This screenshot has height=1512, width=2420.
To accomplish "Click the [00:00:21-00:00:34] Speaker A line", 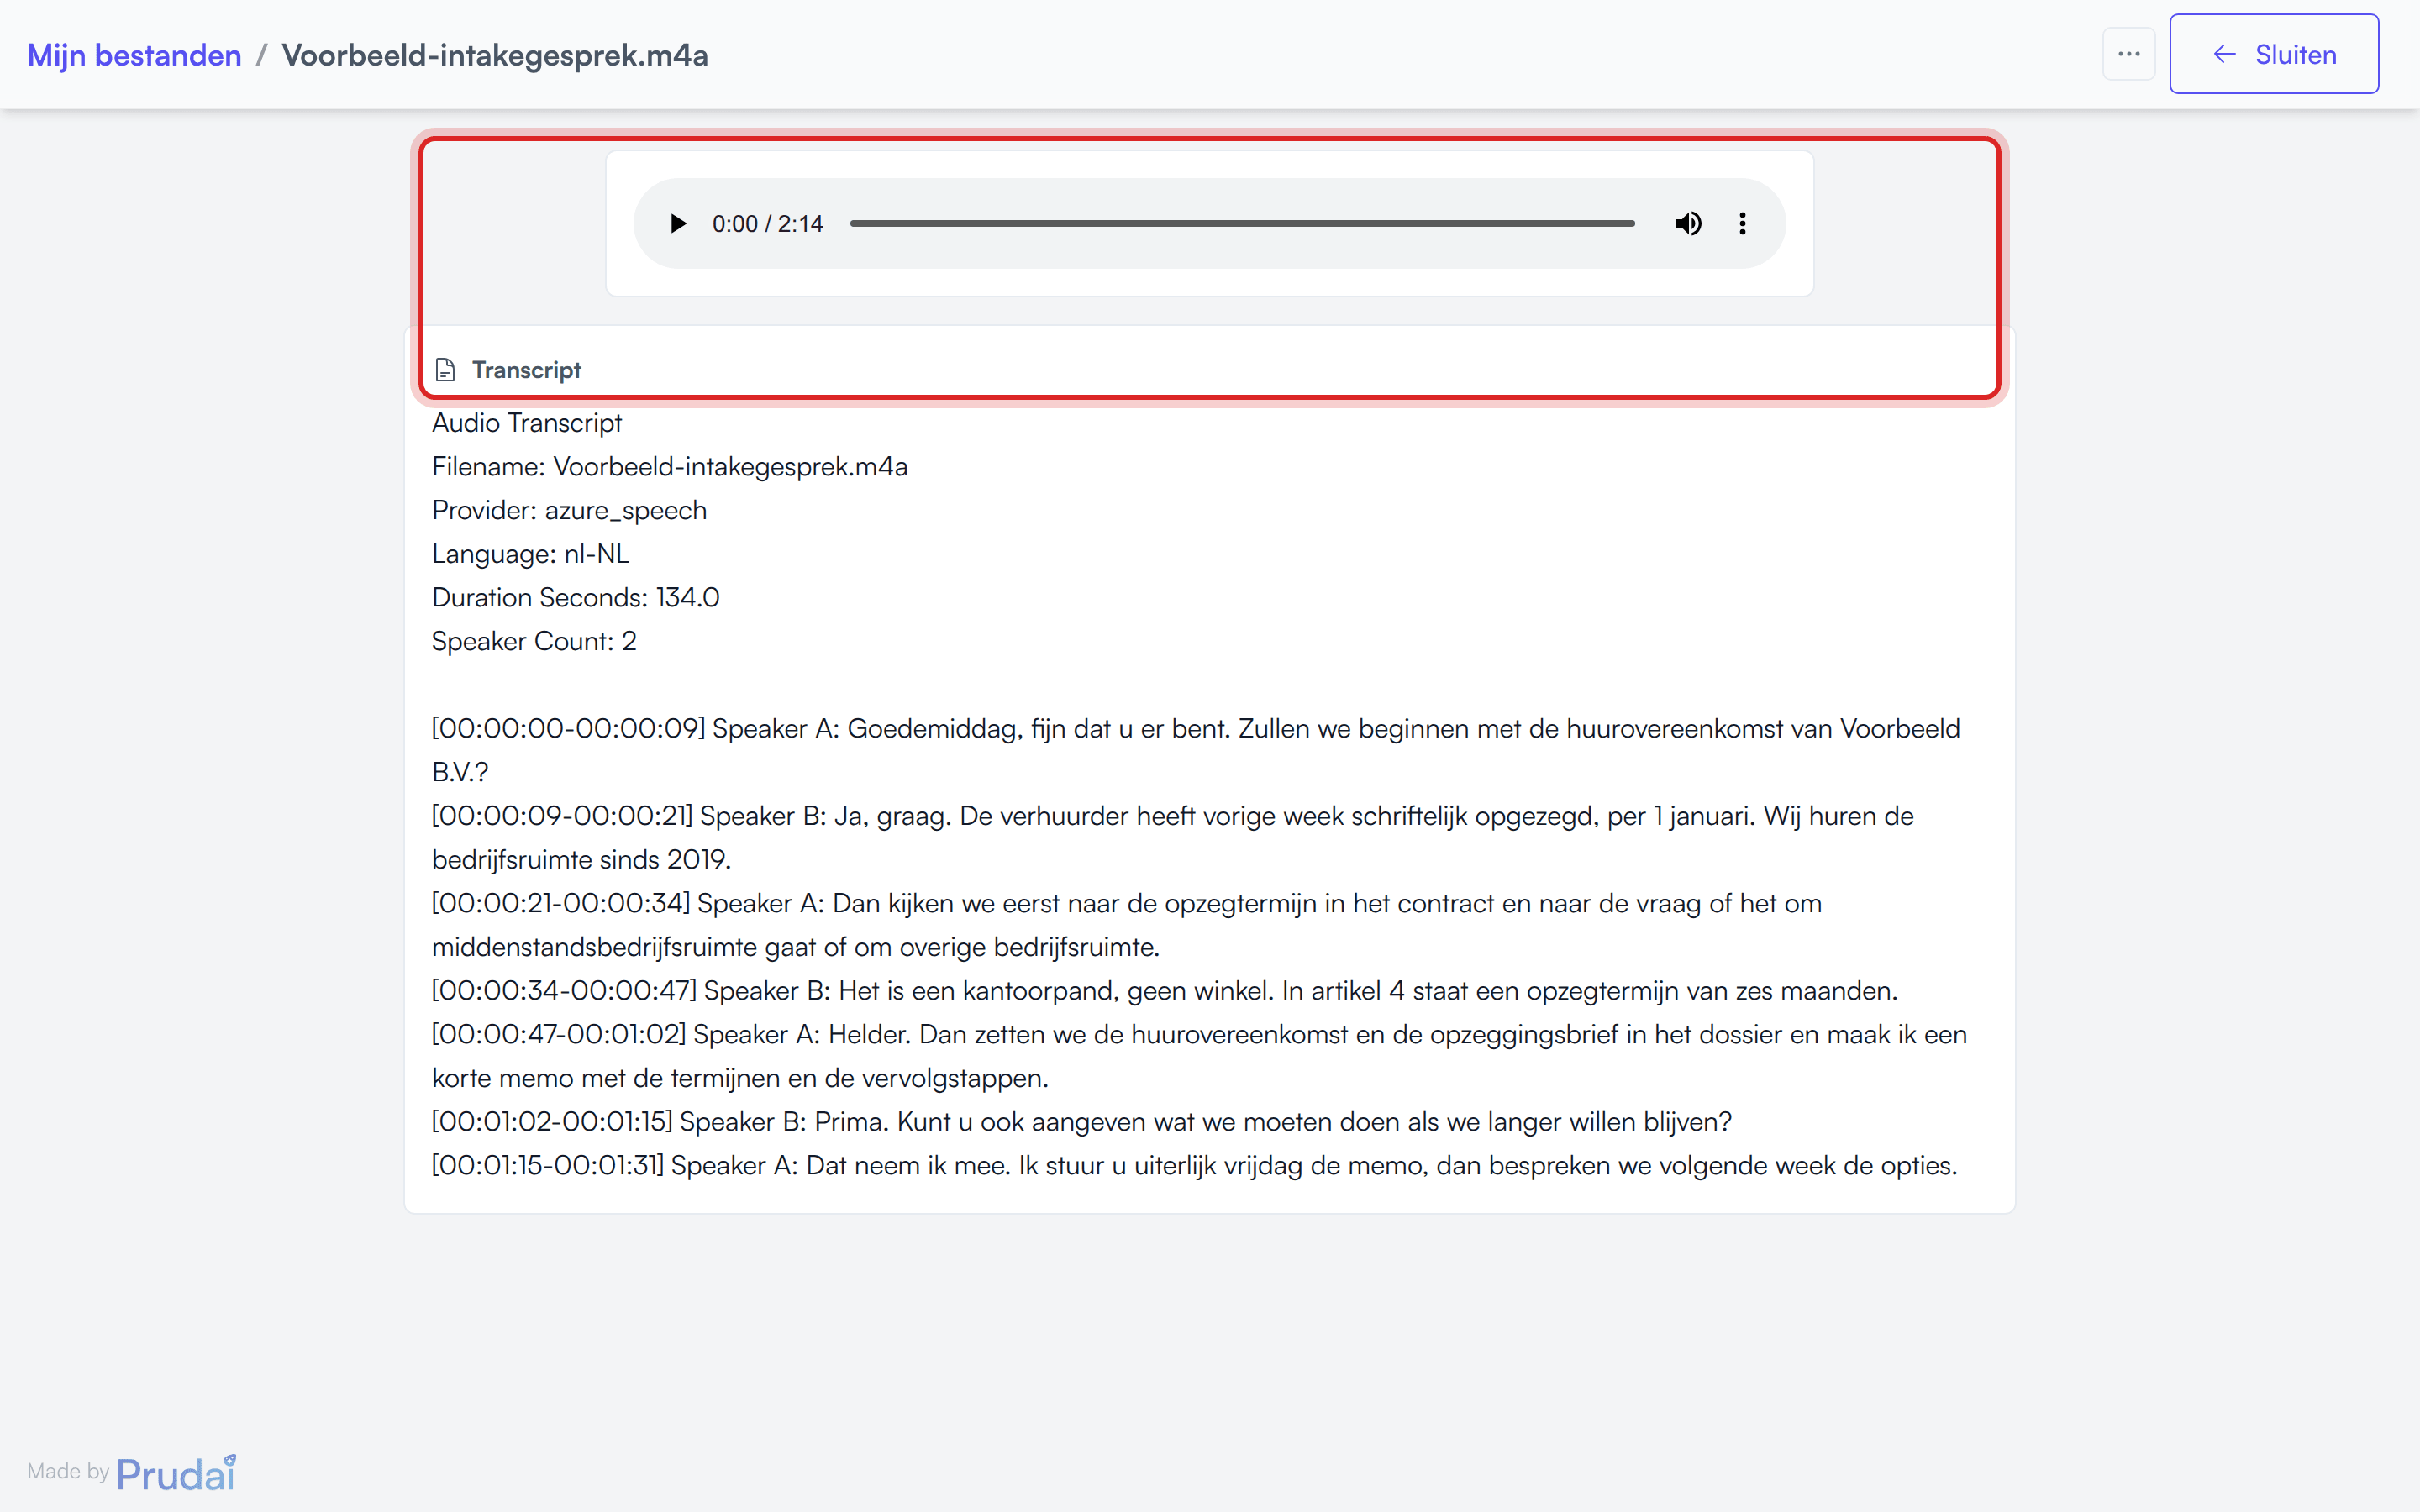I will (1127, 925).
